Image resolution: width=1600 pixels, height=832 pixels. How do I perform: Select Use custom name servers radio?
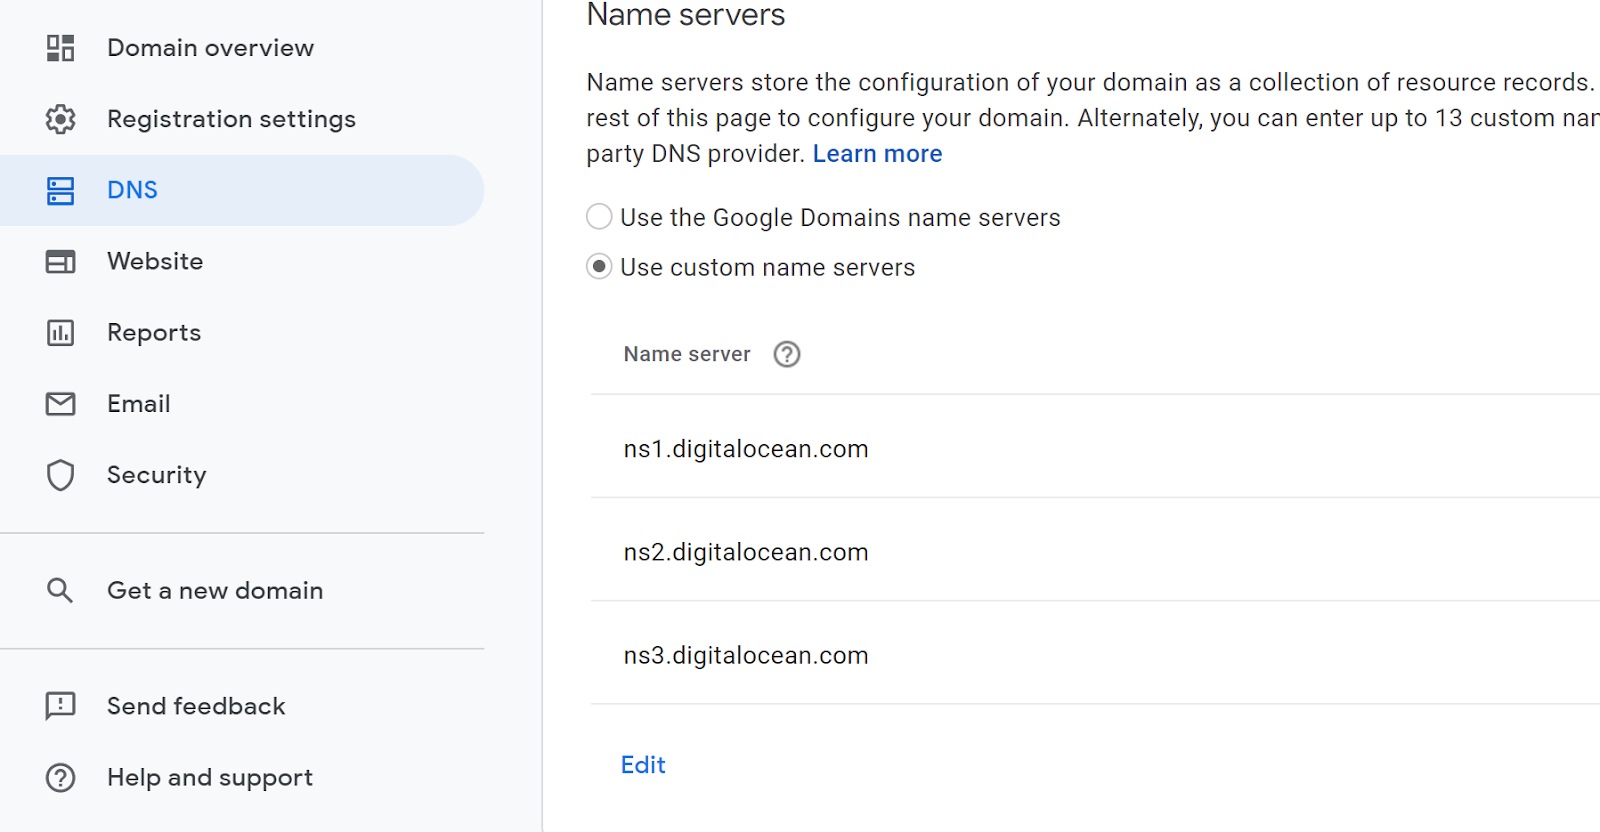pyautogui.click(x=599, y=267)
